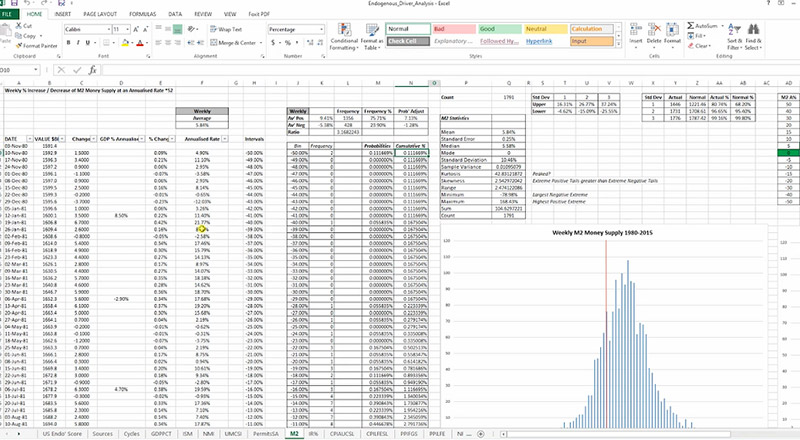Image resolution: width=800 pixels, height=440 pixels.
Task: Apply the Good cell style
Action: pos(499,29)
